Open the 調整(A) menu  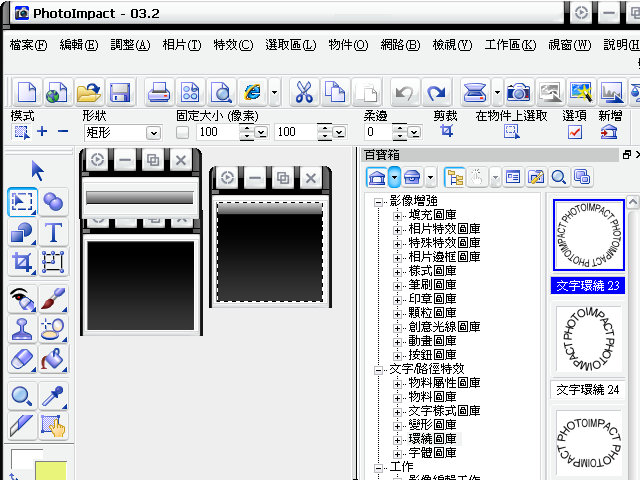(x=130, y=44)
